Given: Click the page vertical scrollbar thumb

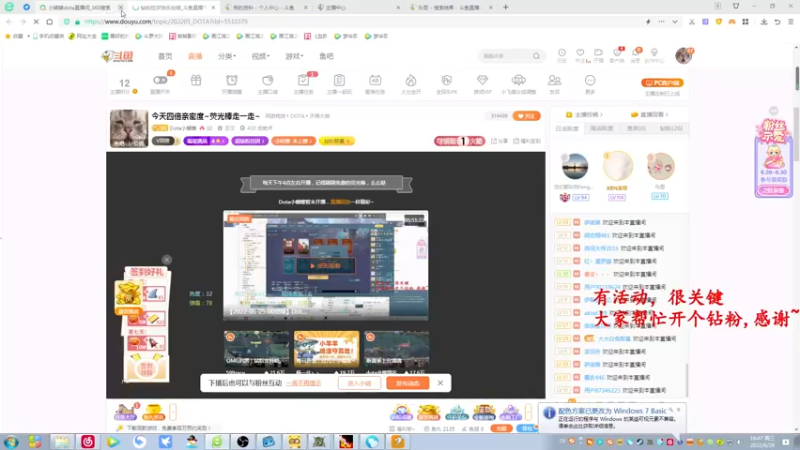Looking at the screenshot, I should point(796,79).
